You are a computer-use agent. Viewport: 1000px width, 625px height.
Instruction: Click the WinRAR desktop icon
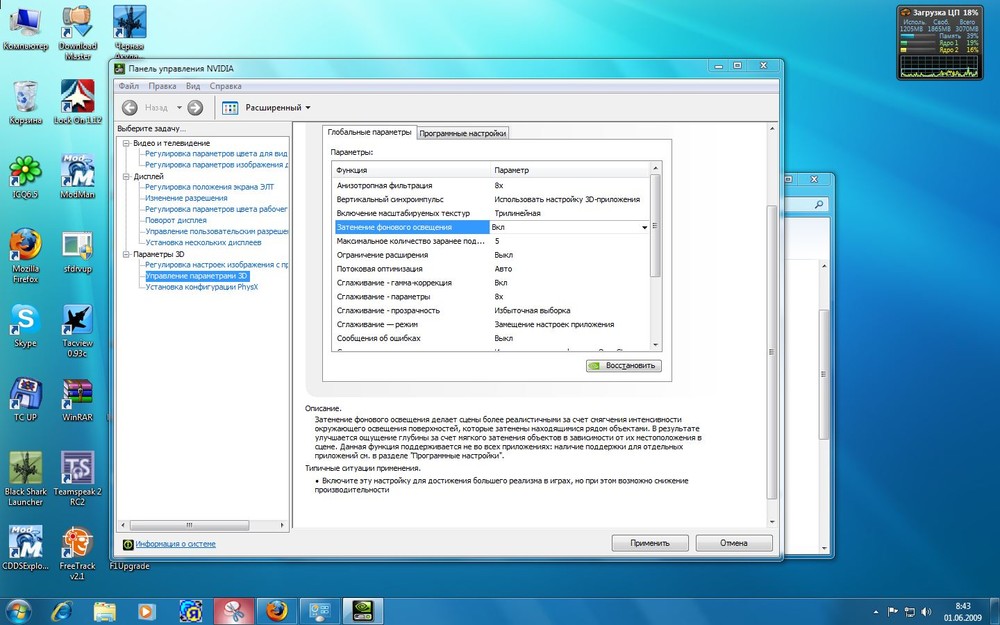click(77, 393)
